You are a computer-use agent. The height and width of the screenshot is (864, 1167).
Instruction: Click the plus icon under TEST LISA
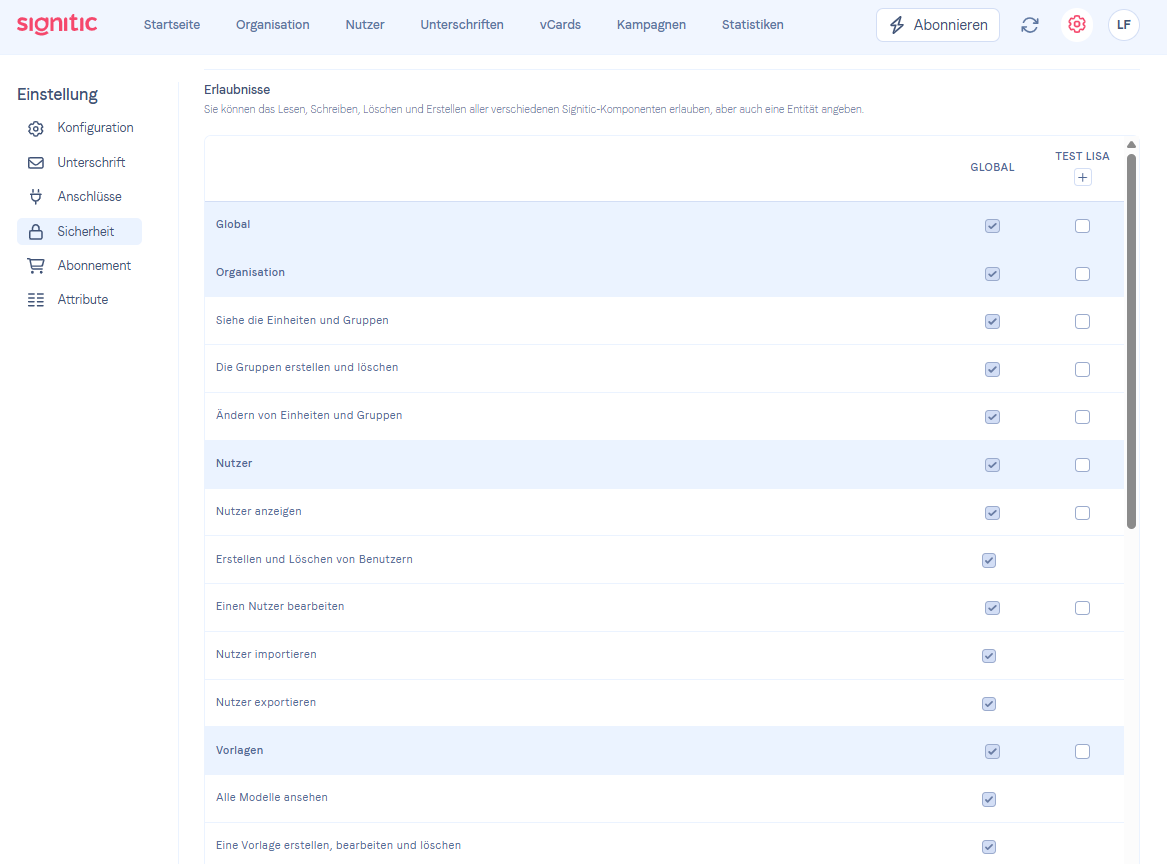tap(1082, 177)
